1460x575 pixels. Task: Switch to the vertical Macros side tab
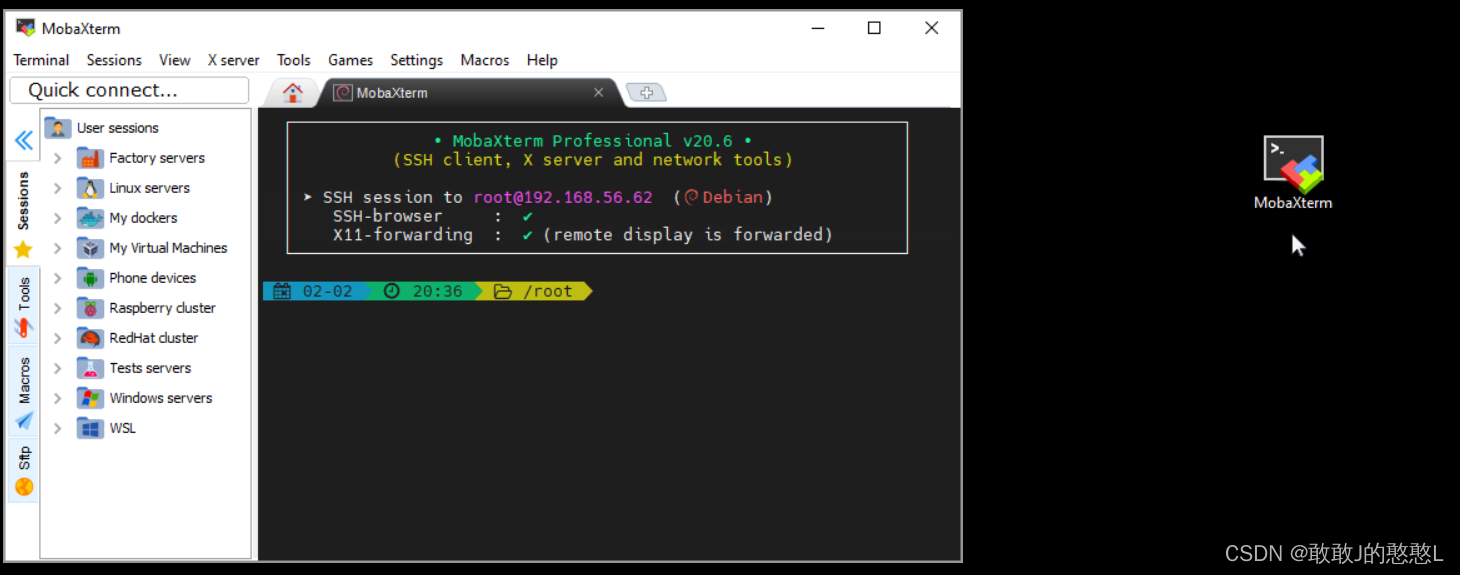23,391
